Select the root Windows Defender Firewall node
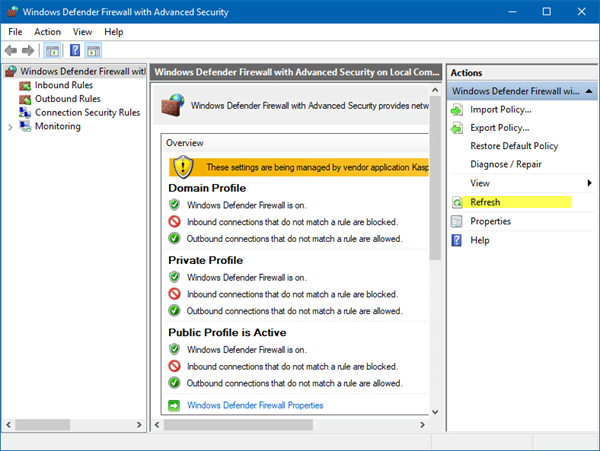The image size is (600, 451). pos(83,71)
